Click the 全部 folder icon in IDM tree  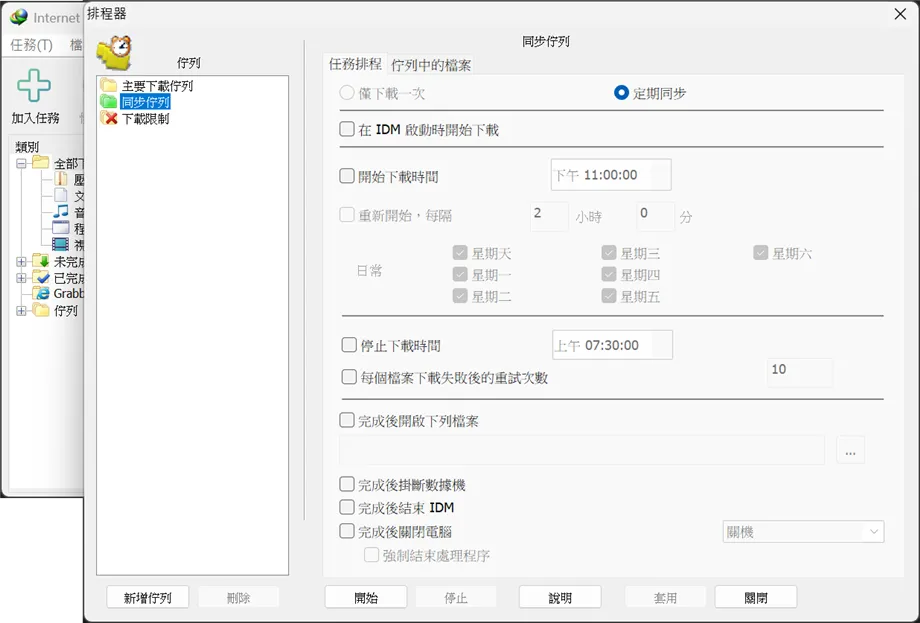pos(41,162)
